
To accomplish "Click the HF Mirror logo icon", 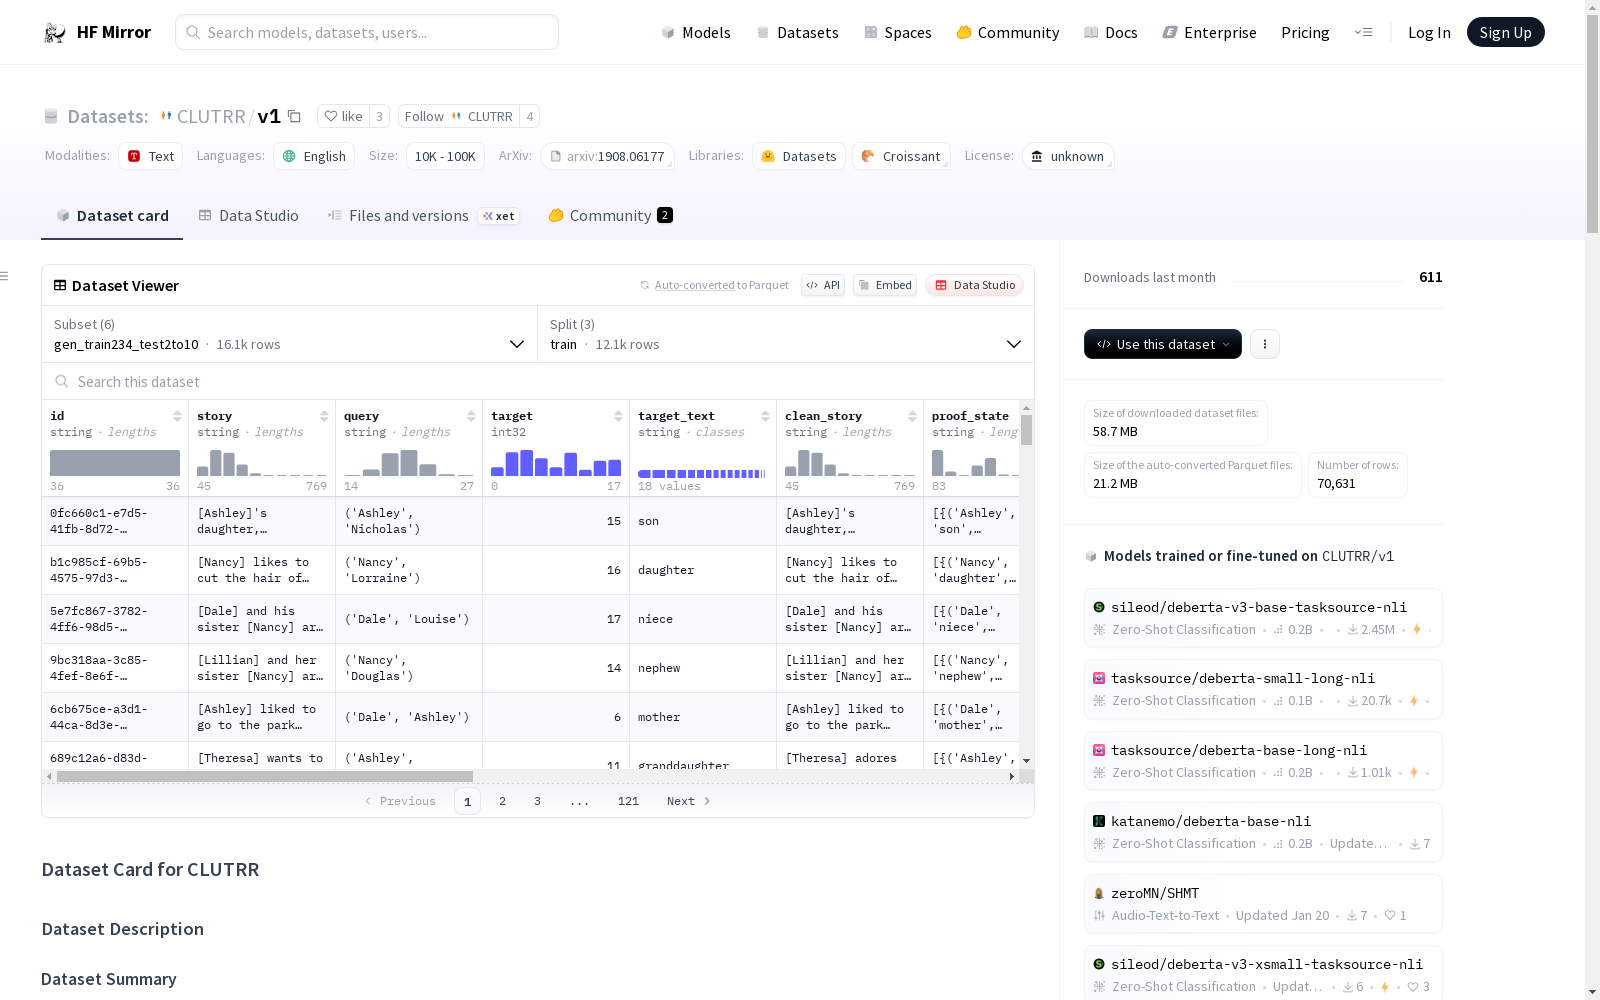I will pyautogui.click(x=55, y=33).
